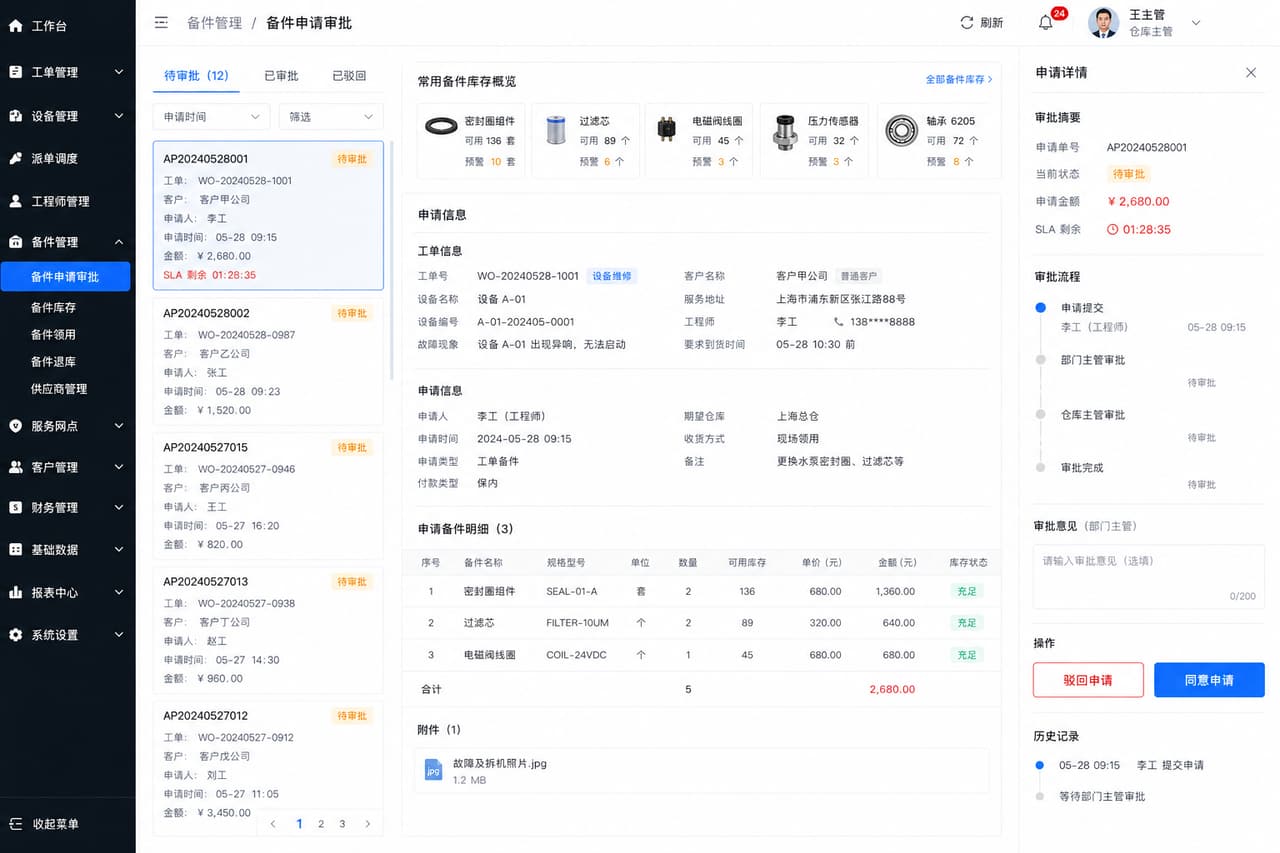Click the 系统设置 gear icon

pyautogui.click(x=15, y=635)
